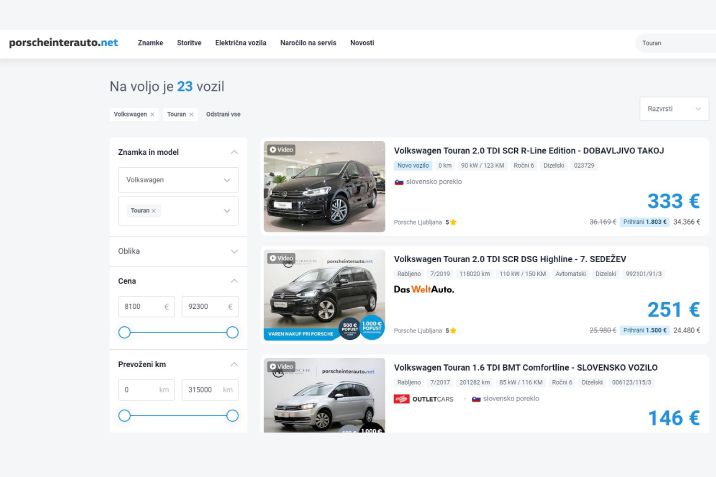Open the DSG Highline Touran photo
This screenshot has width=716, height=477.
[324, 295]
